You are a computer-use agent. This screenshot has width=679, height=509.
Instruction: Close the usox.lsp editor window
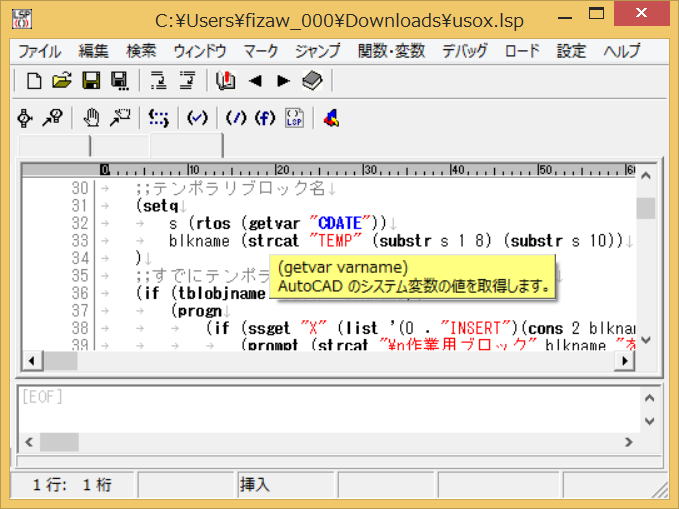[641, 13]
